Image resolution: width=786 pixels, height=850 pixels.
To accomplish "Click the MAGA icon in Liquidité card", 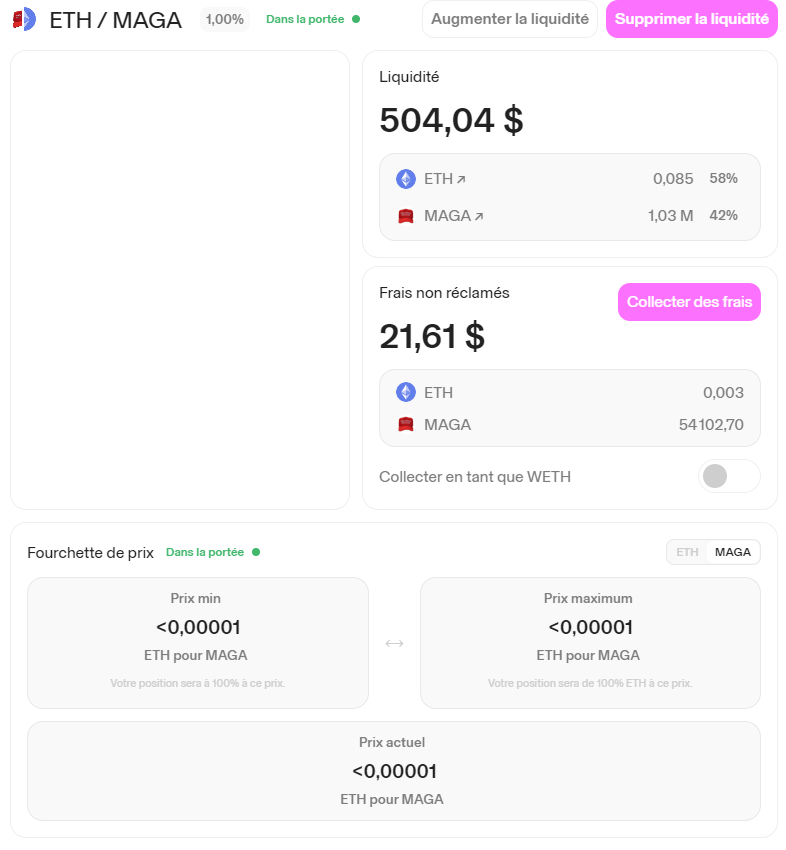I will (x=406, y=215).
